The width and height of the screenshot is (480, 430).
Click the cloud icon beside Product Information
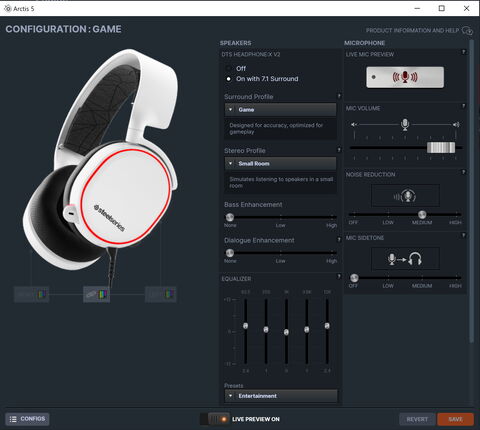point(467,31)
